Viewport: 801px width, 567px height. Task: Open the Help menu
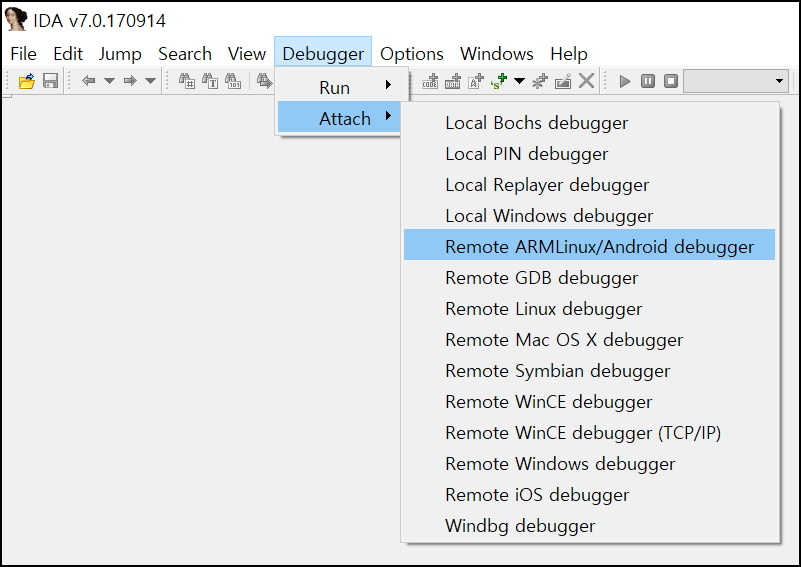point(569,54)
